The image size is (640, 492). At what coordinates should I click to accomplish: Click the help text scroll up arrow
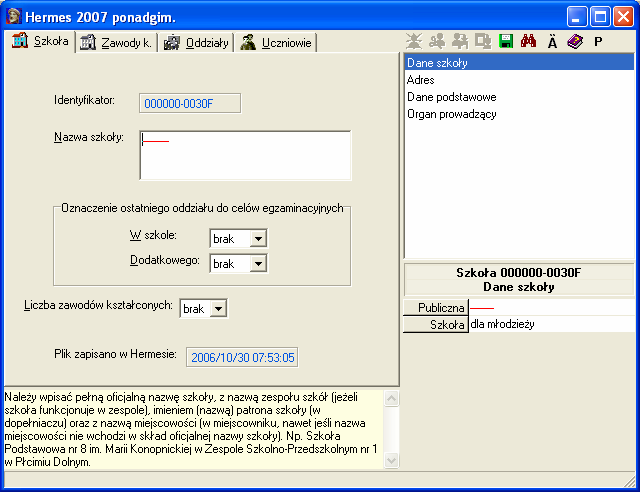pyautogui.click(x=391, y=398)
